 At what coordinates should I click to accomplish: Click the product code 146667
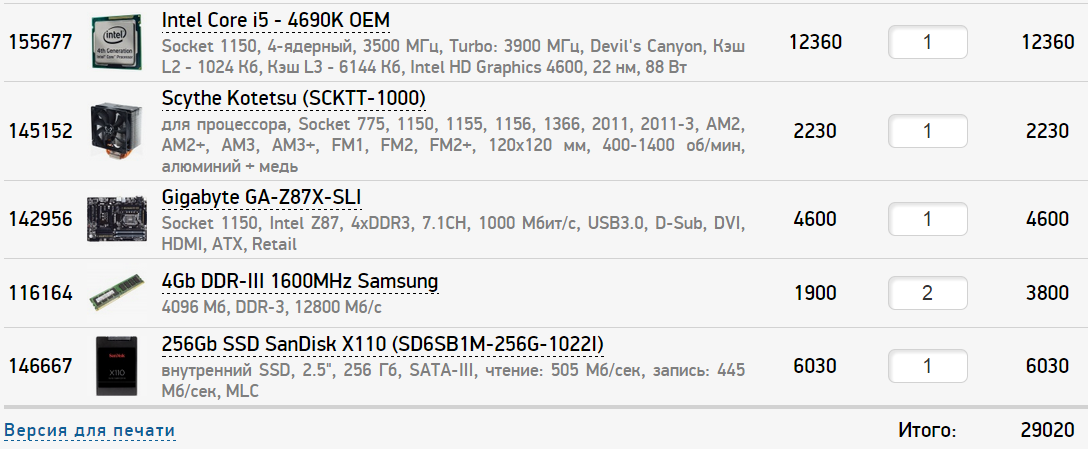(40, 366)
